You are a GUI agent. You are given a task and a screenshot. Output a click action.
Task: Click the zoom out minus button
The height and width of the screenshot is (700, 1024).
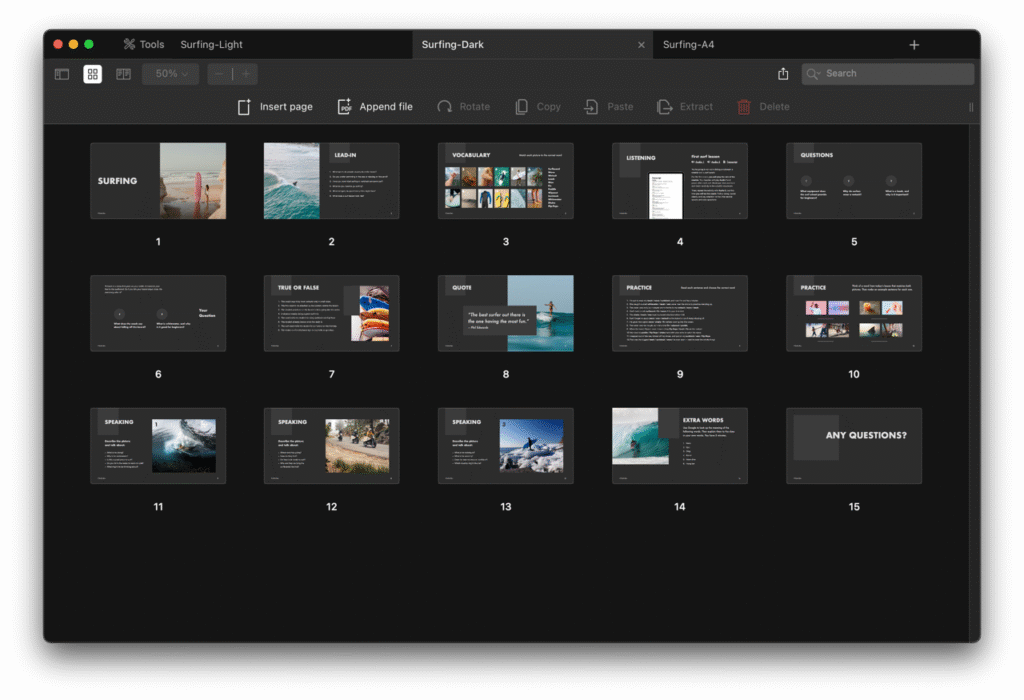[x=220, y=74]
